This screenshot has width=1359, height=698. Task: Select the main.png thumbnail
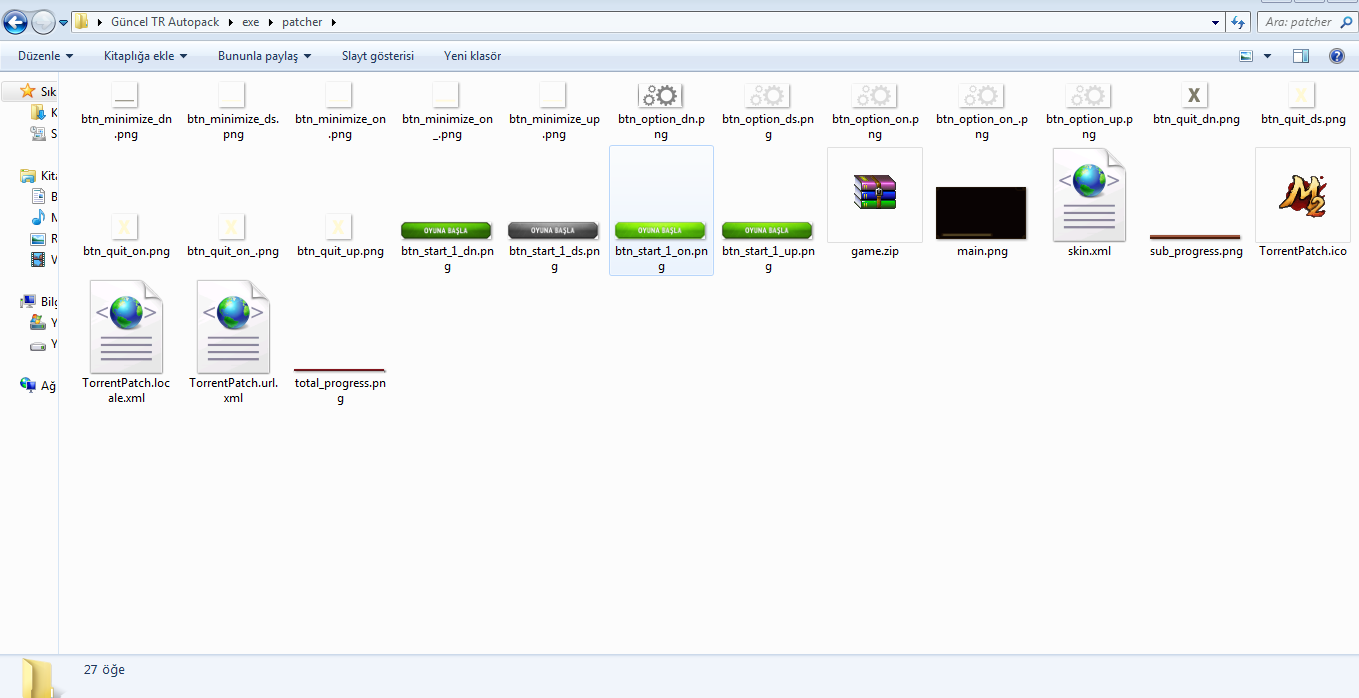[981, 212]
